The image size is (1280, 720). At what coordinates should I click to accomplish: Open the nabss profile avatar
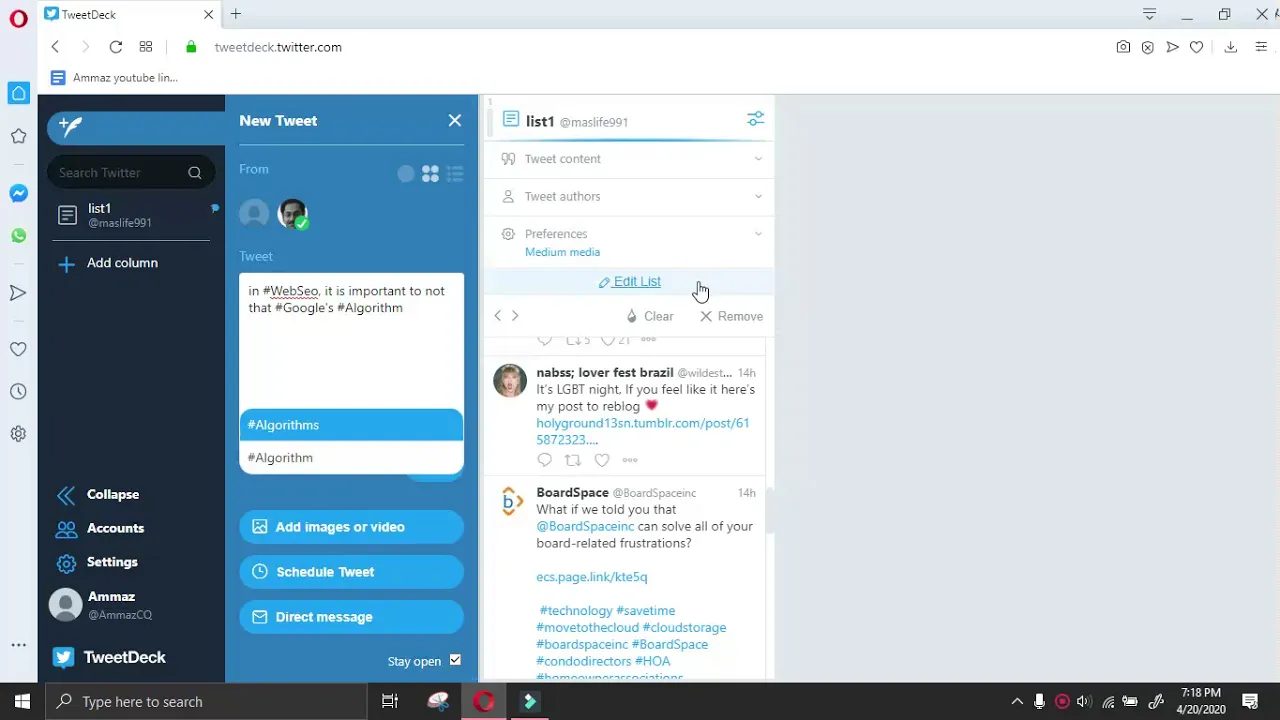510,381
